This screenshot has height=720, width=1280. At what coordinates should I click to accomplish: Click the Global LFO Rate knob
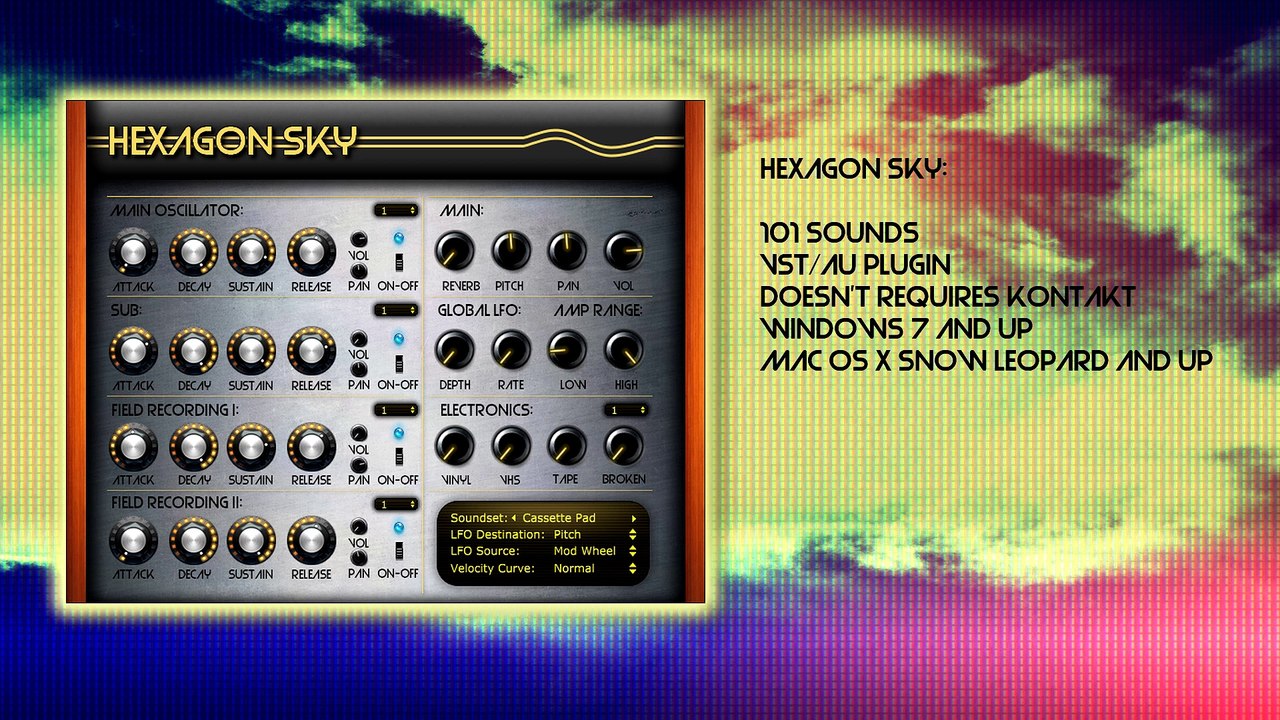510,349
